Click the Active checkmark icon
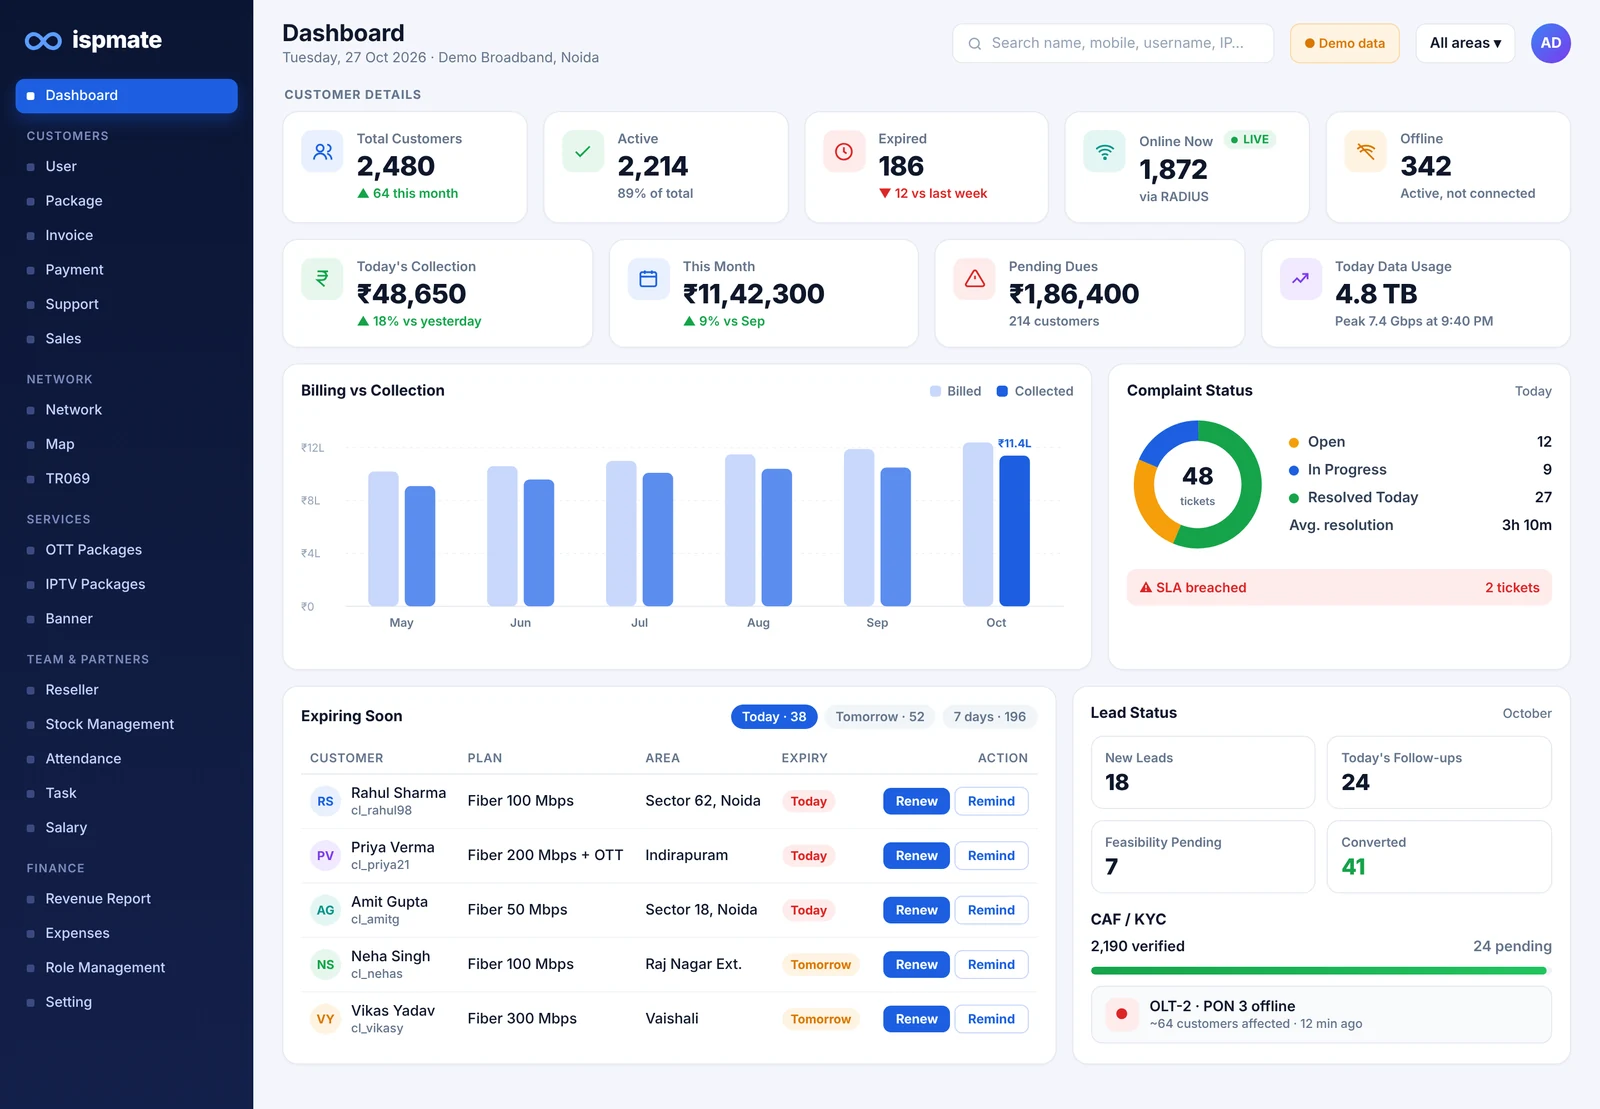This screenshot has height=1109, width=1600. point(583,152)
